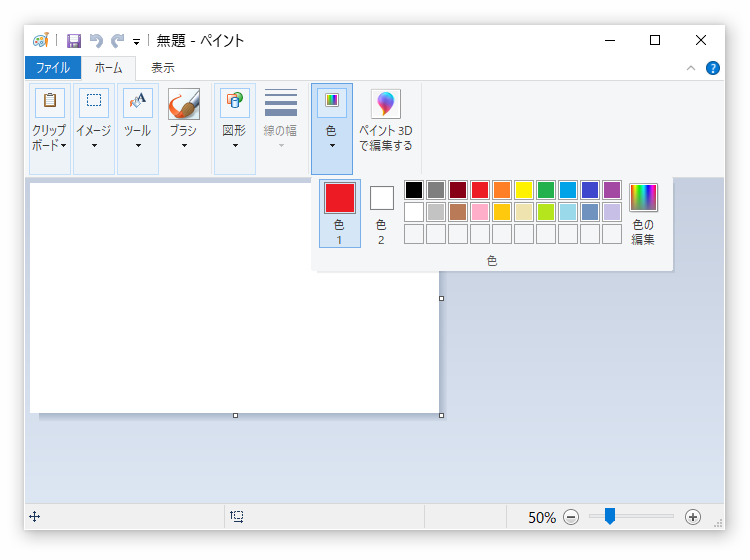Expand the イメージ group dropdown arrow

pos(94,145)
